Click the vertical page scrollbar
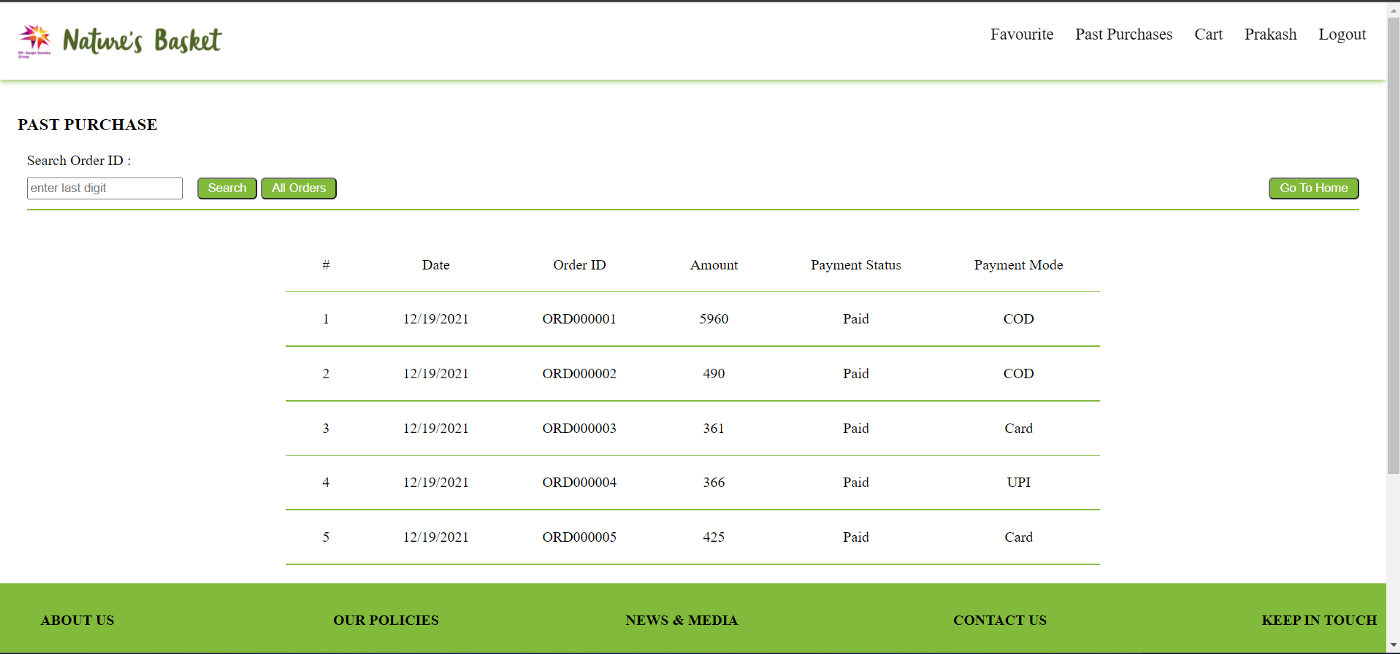 point(1393,250)
